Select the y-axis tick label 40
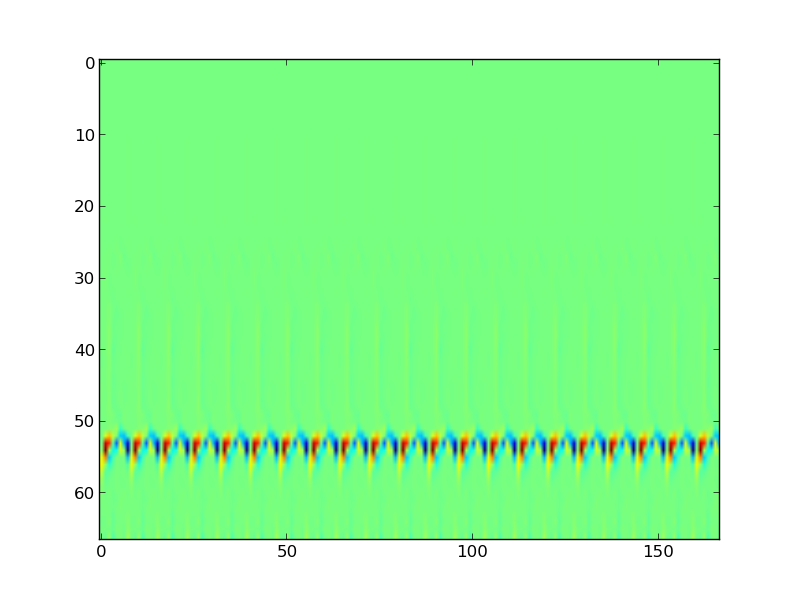This screenshot has height=600, width=800. (x=84, y=350)
